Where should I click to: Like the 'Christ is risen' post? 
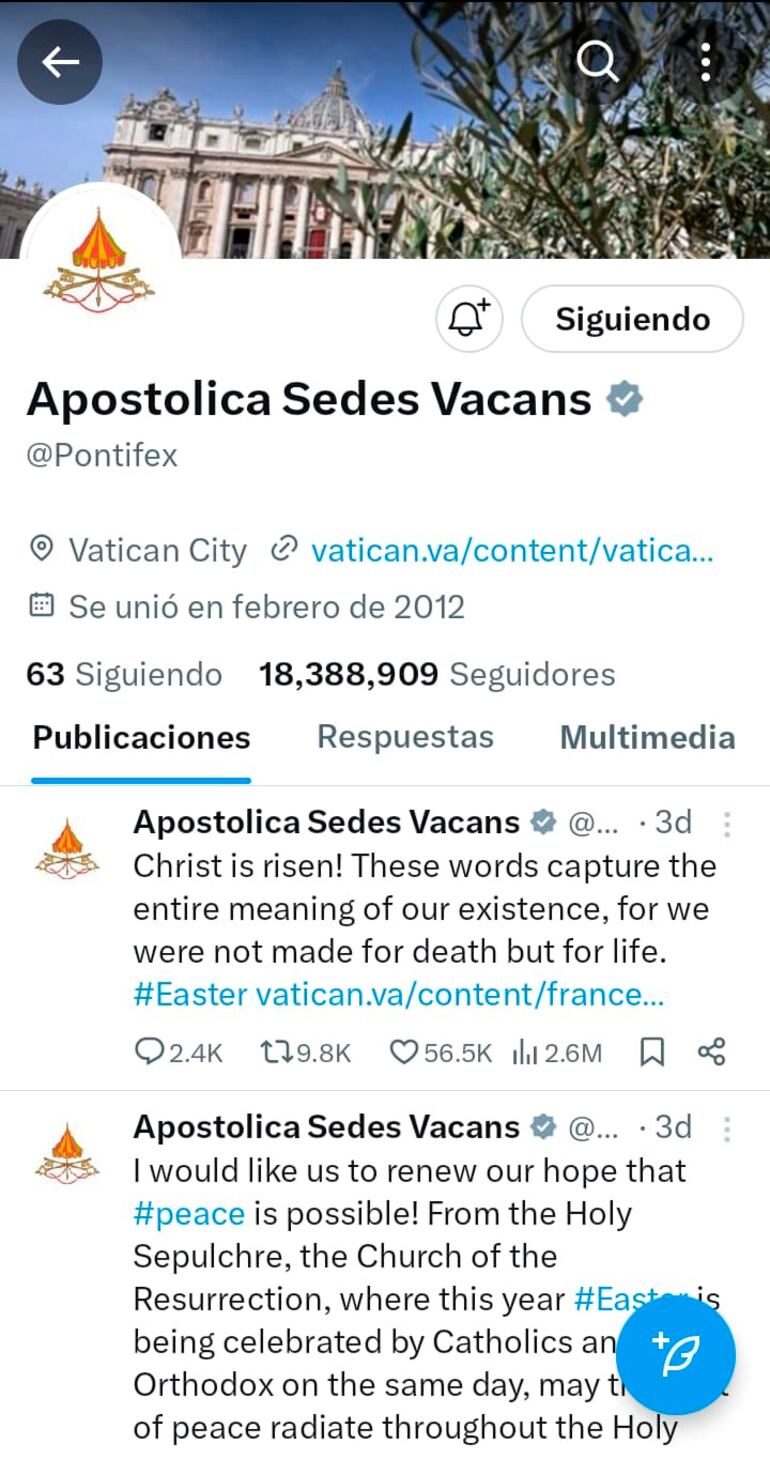pos(403,1052)
